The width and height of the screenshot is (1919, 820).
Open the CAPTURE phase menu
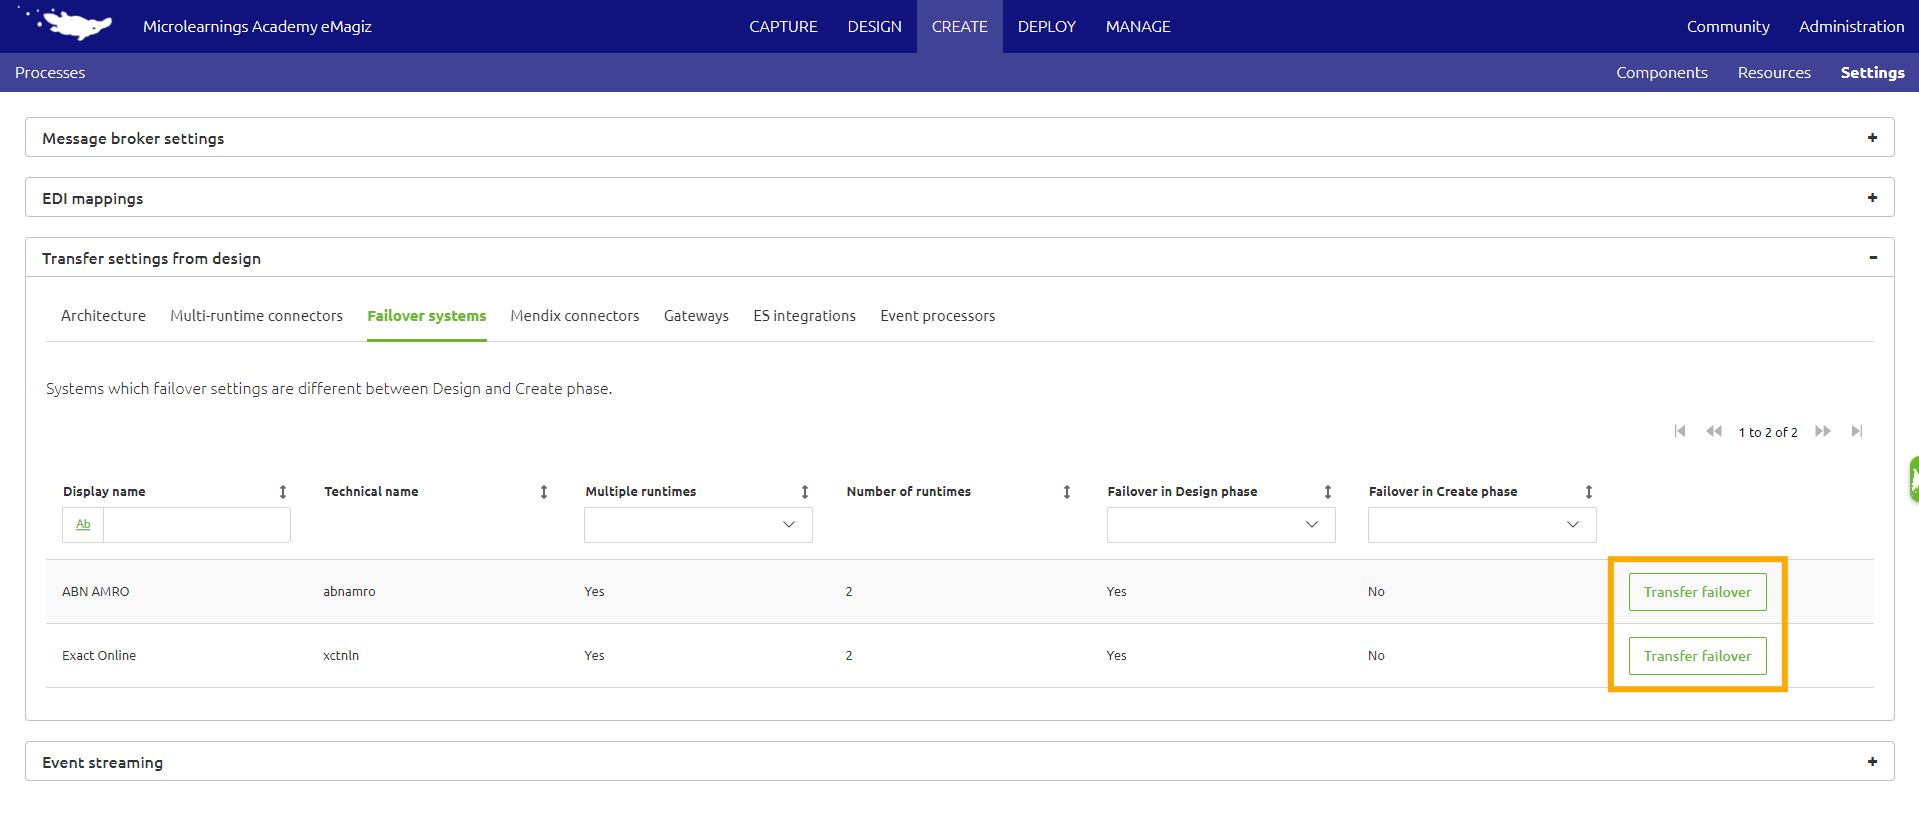tap(783, 27)
